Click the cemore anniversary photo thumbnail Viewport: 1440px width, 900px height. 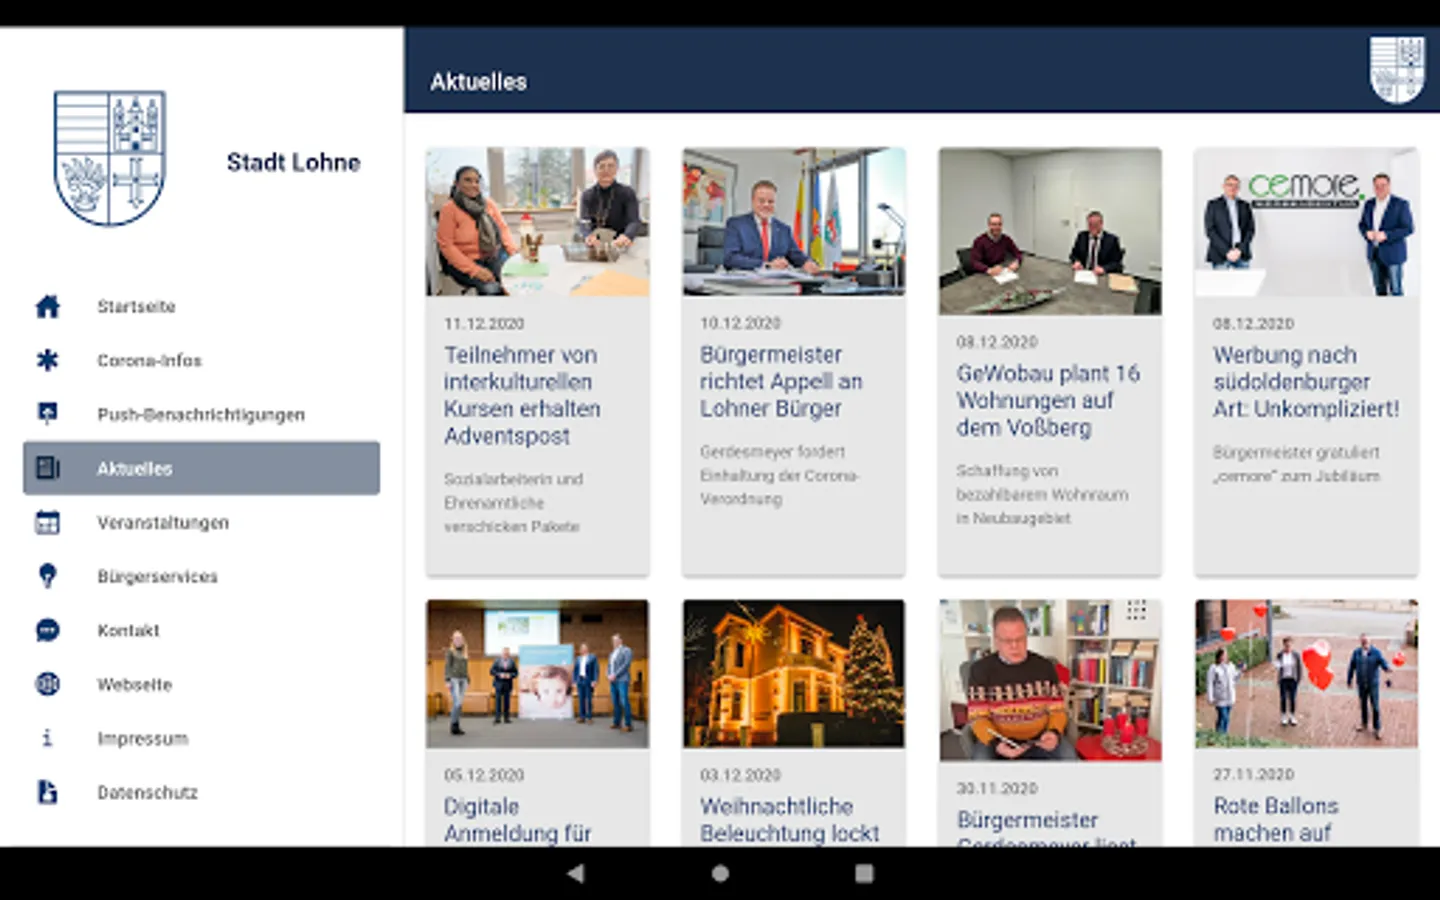(1306, 222)
